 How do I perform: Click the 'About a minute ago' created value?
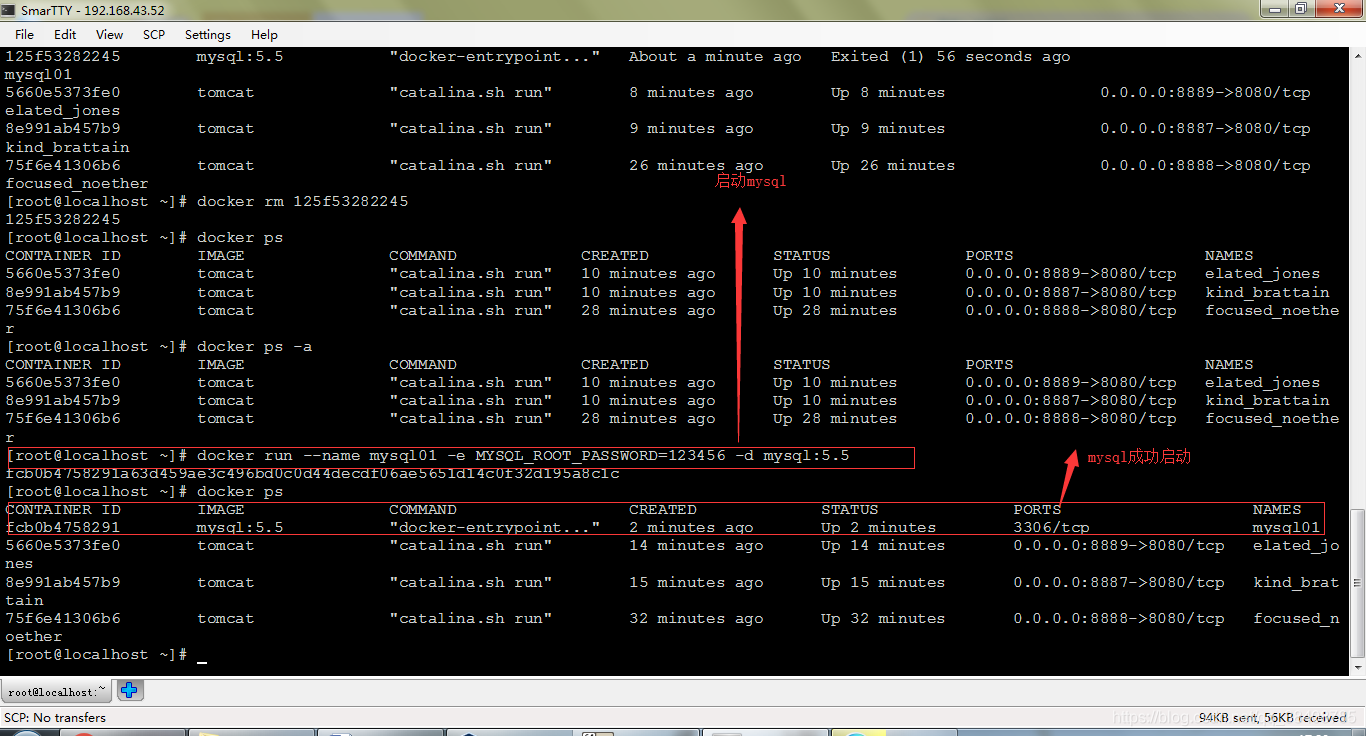coord(715,56)
